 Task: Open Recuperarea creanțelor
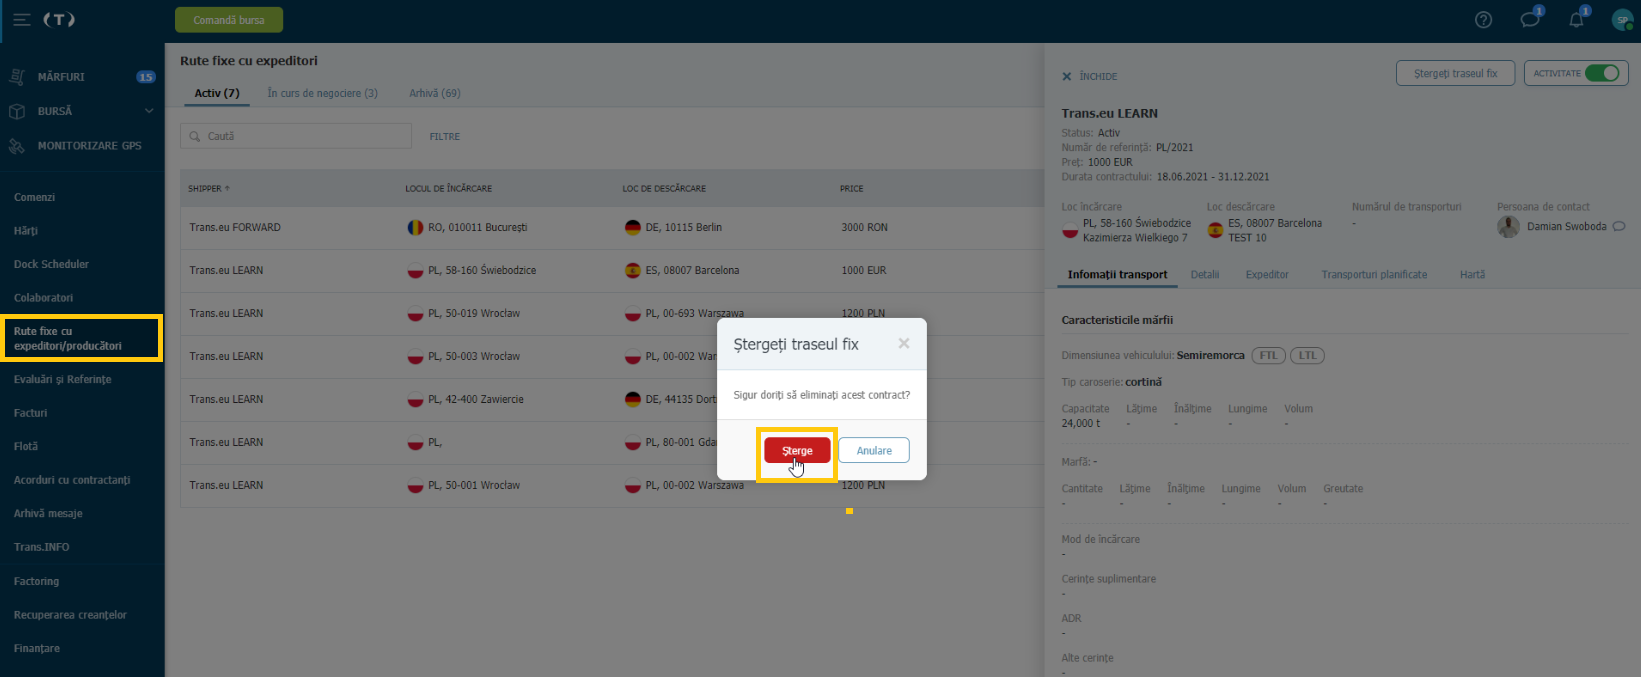(70, 615)
